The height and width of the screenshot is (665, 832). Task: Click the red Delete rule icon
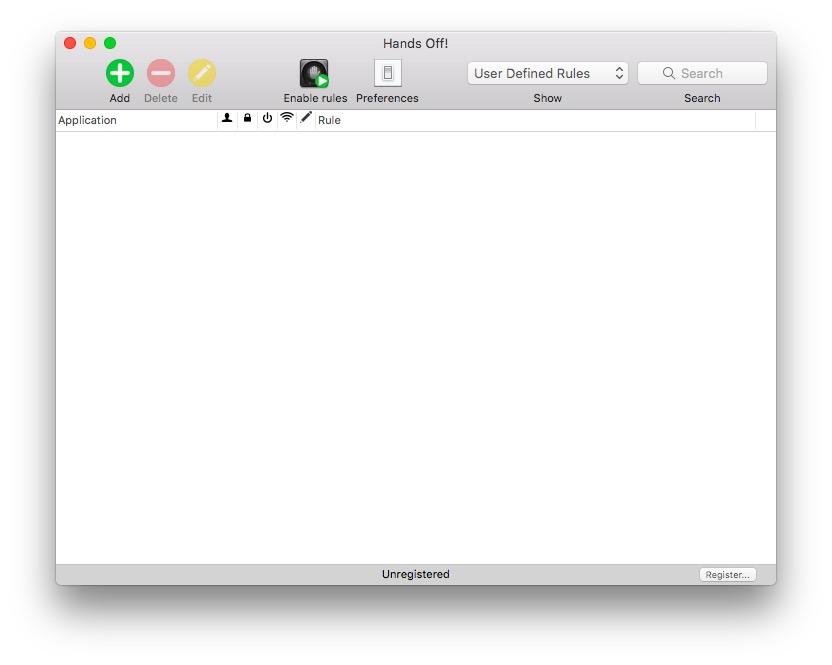(x=161, y=73)
